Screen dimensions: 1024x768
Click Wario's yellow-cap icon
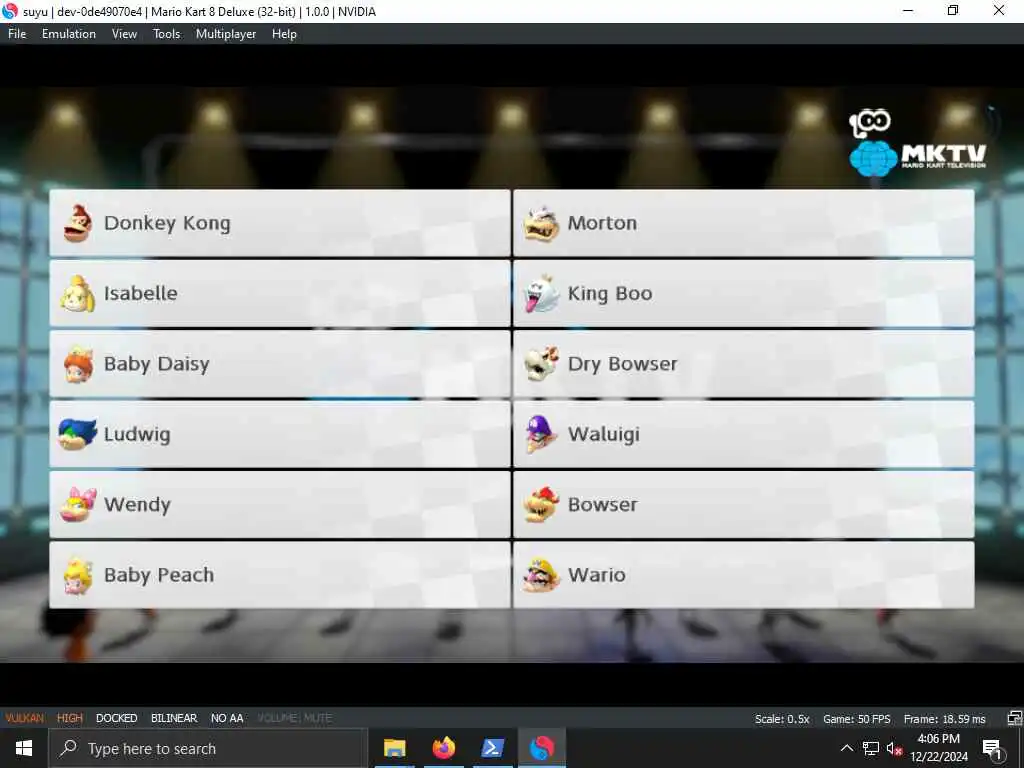coord(541,575)
